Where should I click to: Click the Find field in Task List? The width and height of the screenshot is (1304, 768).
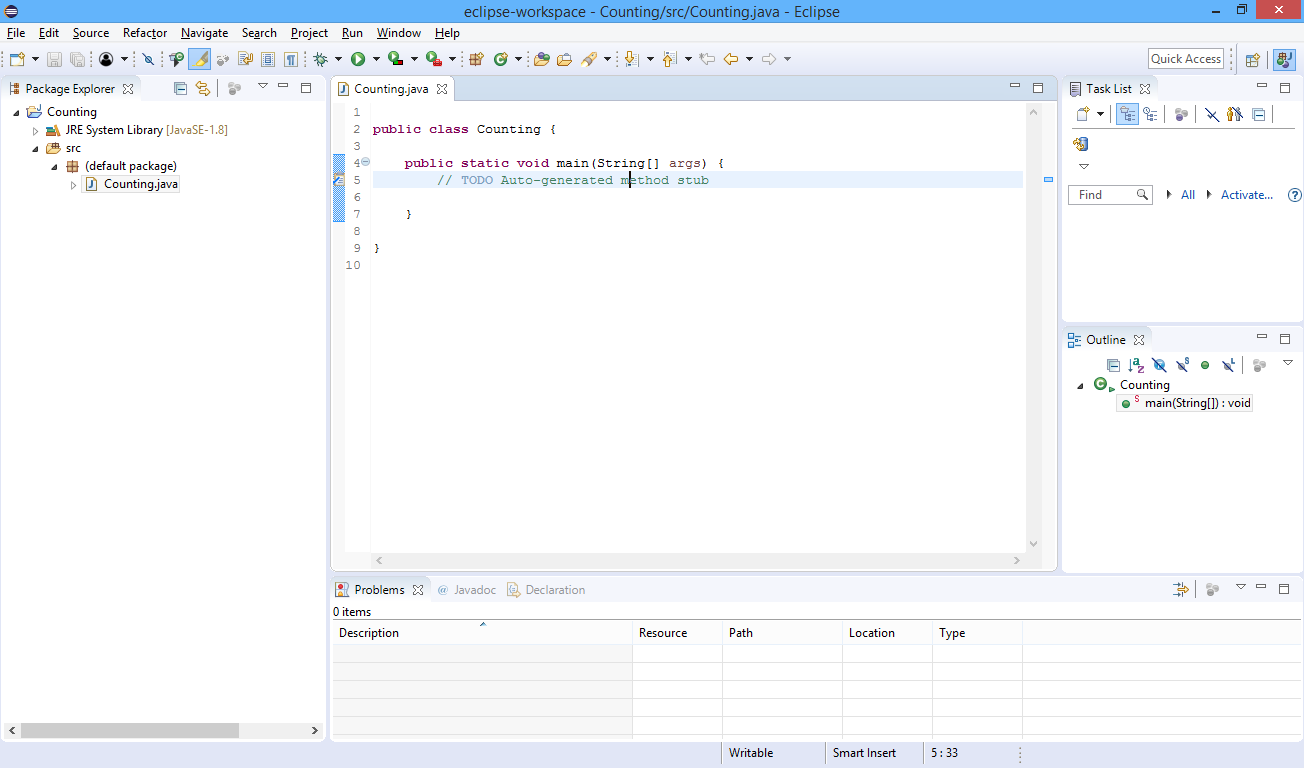point(1110,195)
